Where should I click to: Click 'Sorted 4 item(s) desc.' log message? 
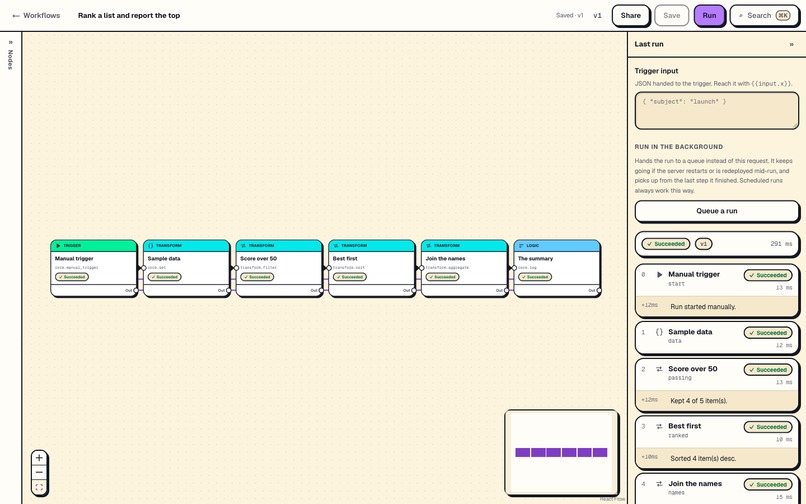[703, 458]
